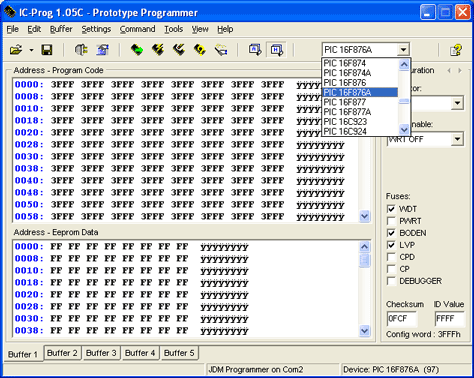Open the View menu
This screenshot has height=378, width=474.
(x=200, y=29)
